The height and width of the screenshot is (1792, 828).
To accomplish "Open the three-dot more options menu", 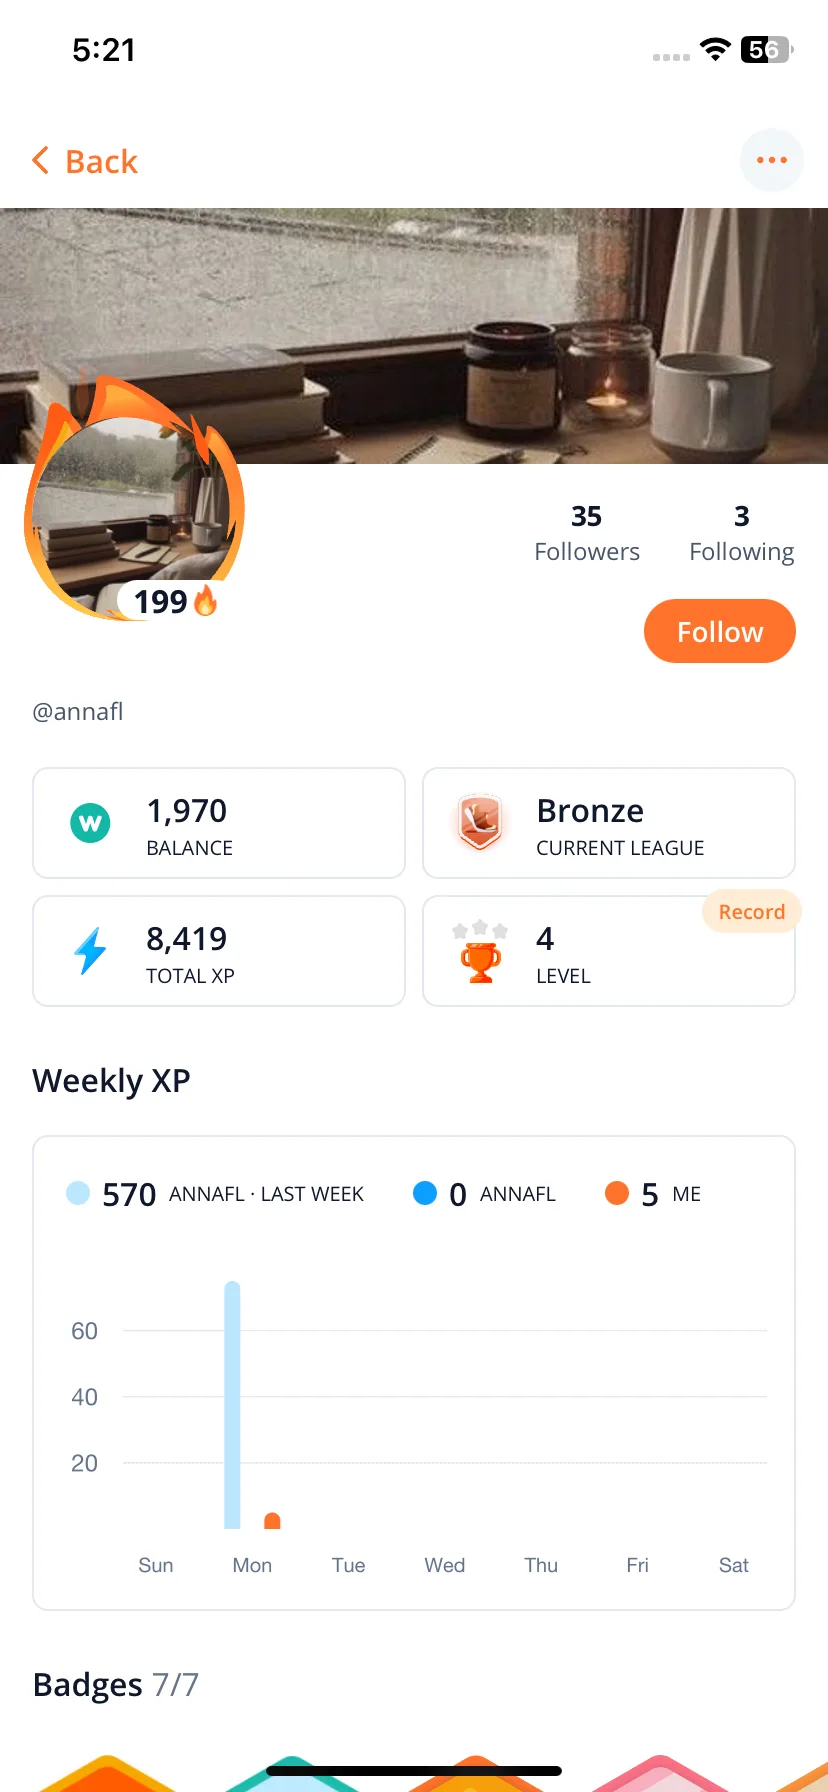I will click(x=772, y=160).
